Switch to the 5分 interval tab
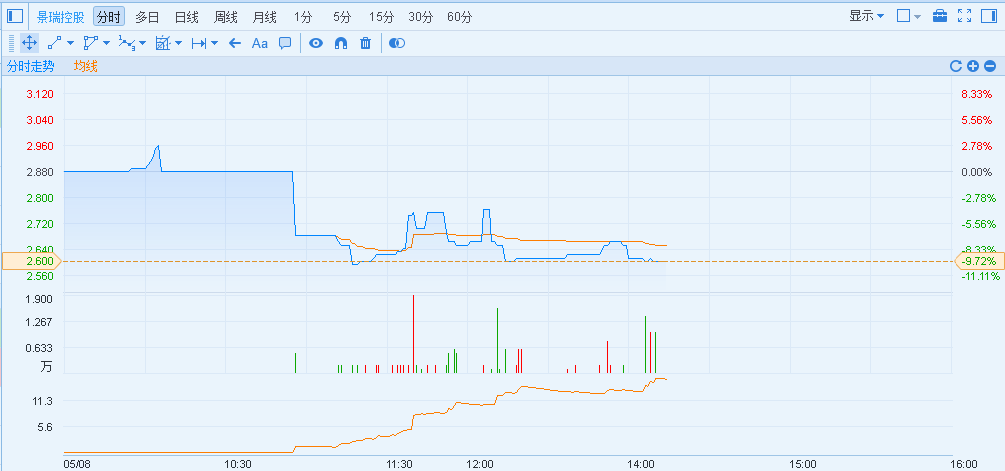The width and height of the screenshot is (1005, 471). coord(342,17)
